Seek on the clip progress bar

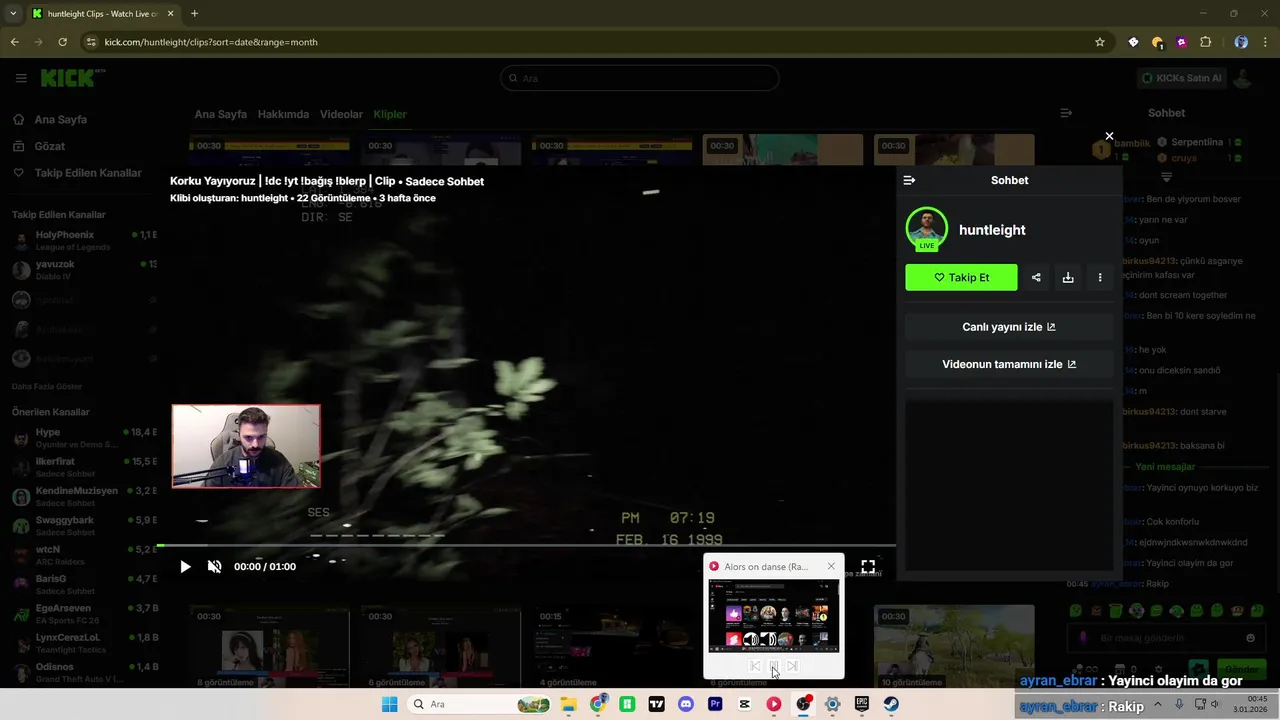[526, 546]
